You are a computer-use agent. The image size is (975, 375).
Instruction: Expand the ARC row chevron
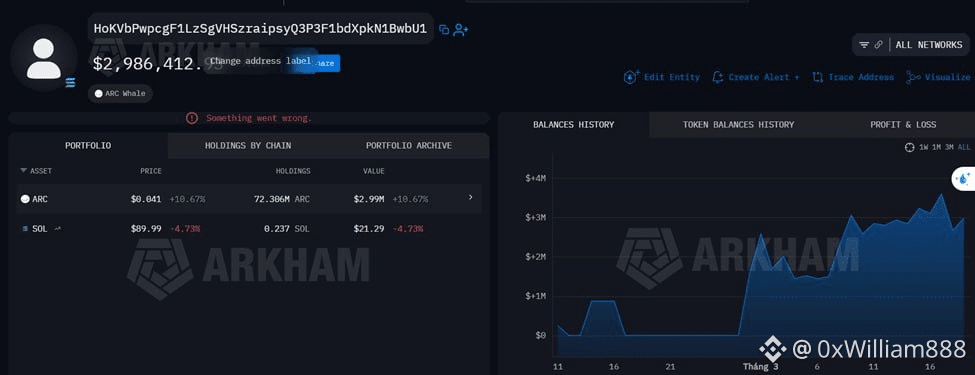pos(470,197)
